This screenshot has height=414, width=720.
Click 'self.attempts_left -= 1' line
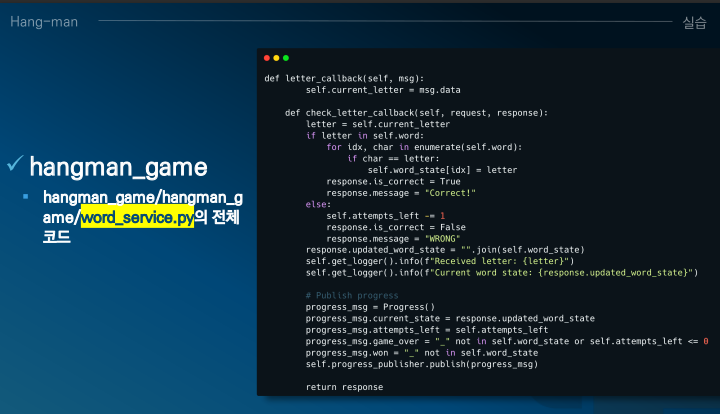pyautogui.click(x=386, y=216)
